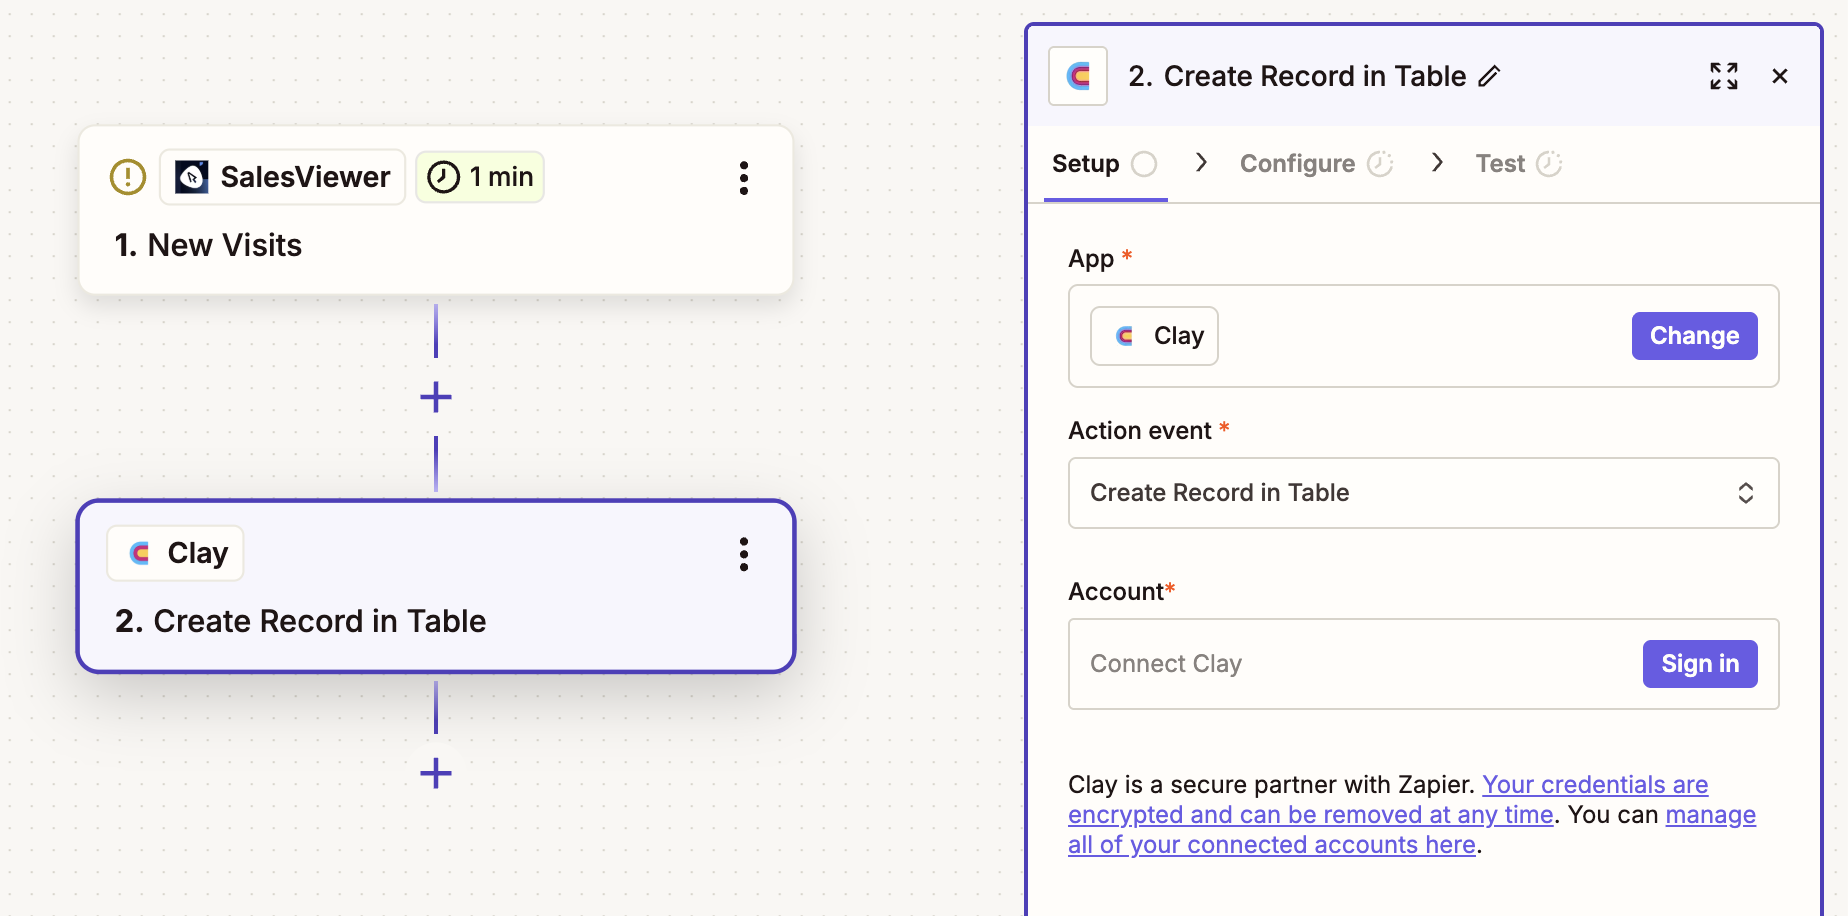Open the credentials are encrypted link
The image size is (1848, 916).
click(x=1389, y=800)
